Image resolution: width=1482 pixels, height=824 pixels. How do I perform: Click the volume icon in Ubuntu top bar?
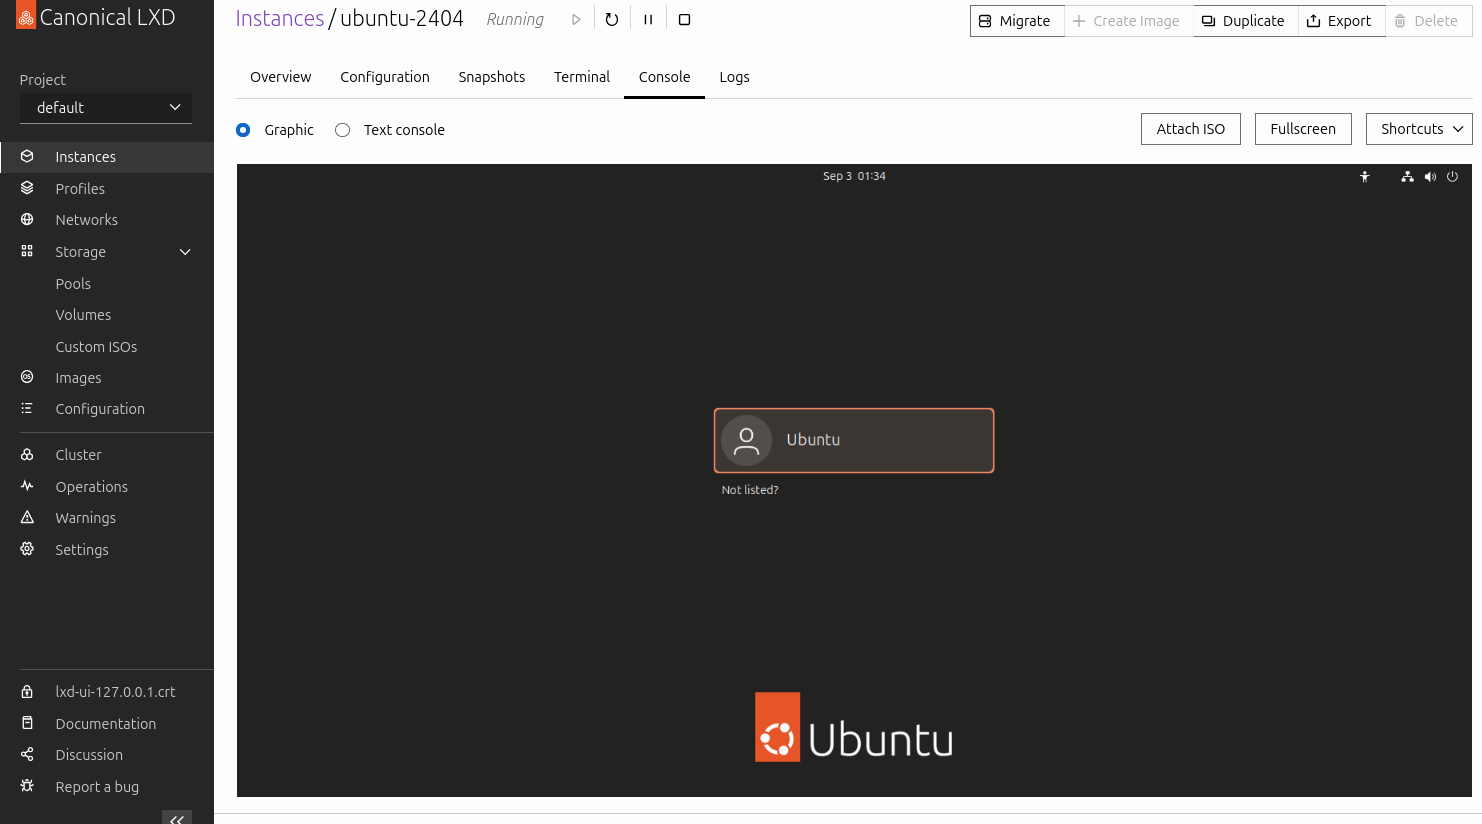[1430, 176]
